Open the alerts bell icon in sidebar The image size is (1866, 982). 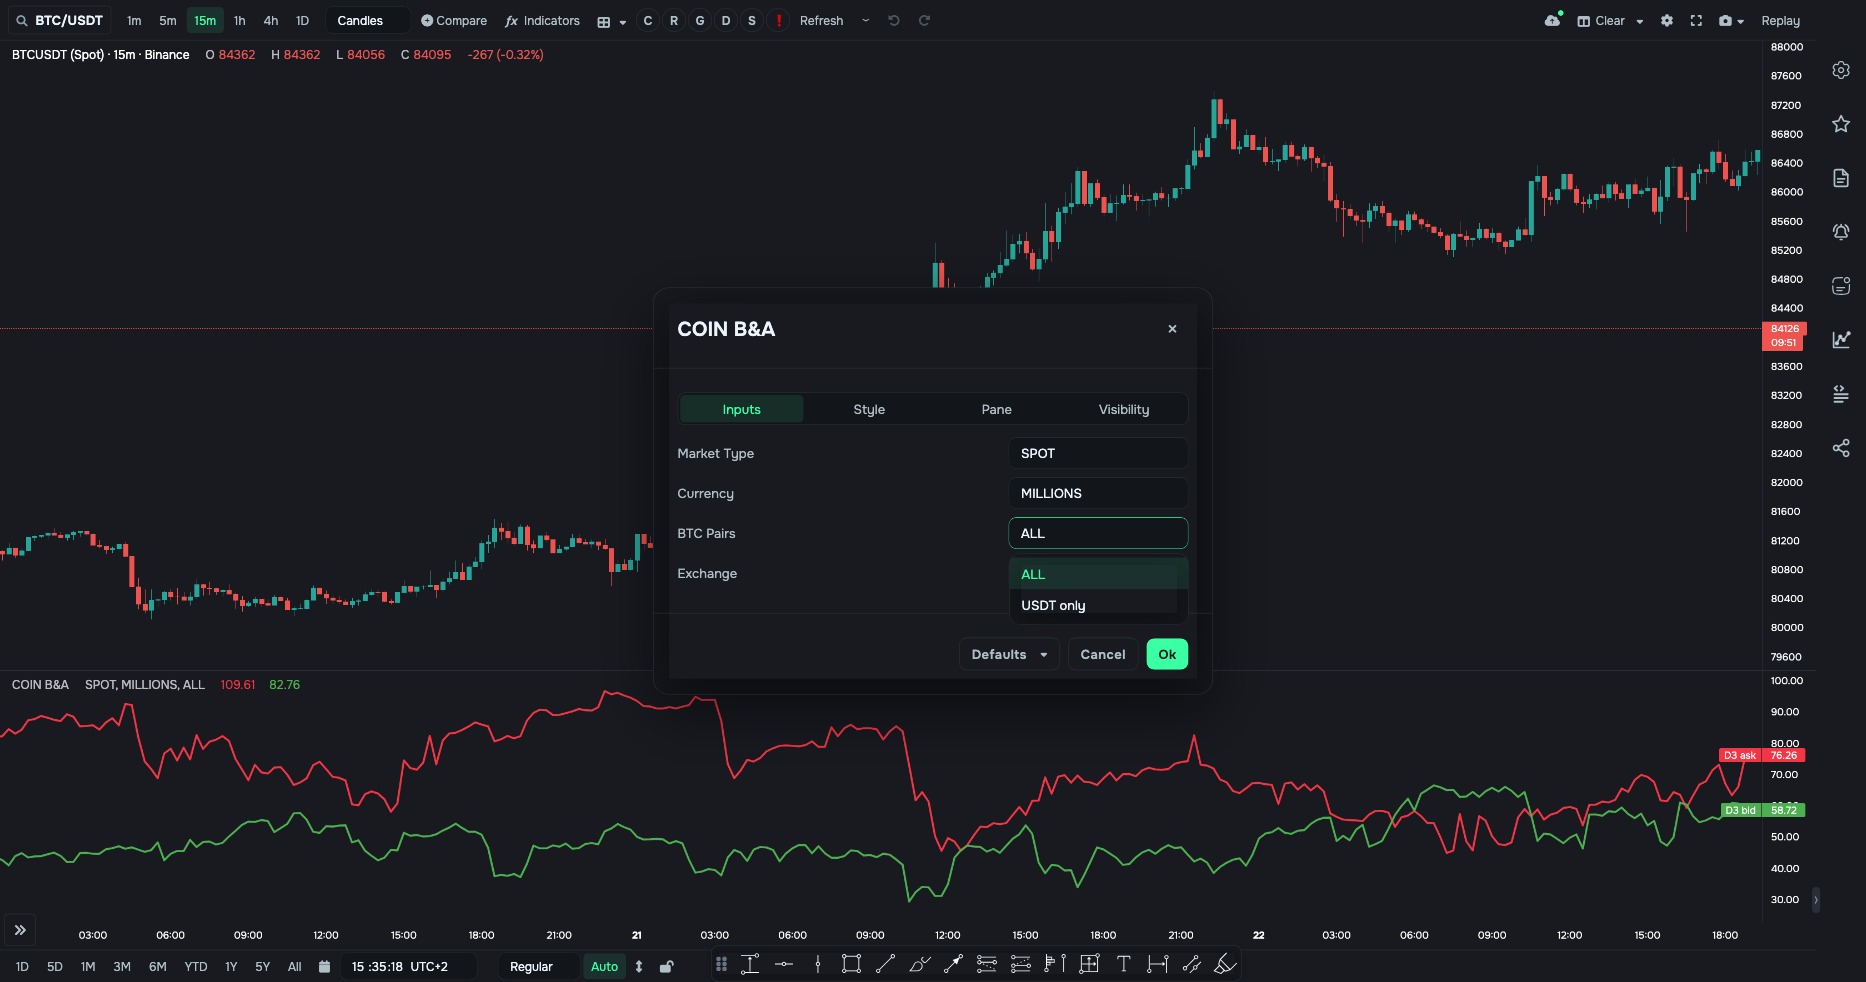click(1841, 232)
